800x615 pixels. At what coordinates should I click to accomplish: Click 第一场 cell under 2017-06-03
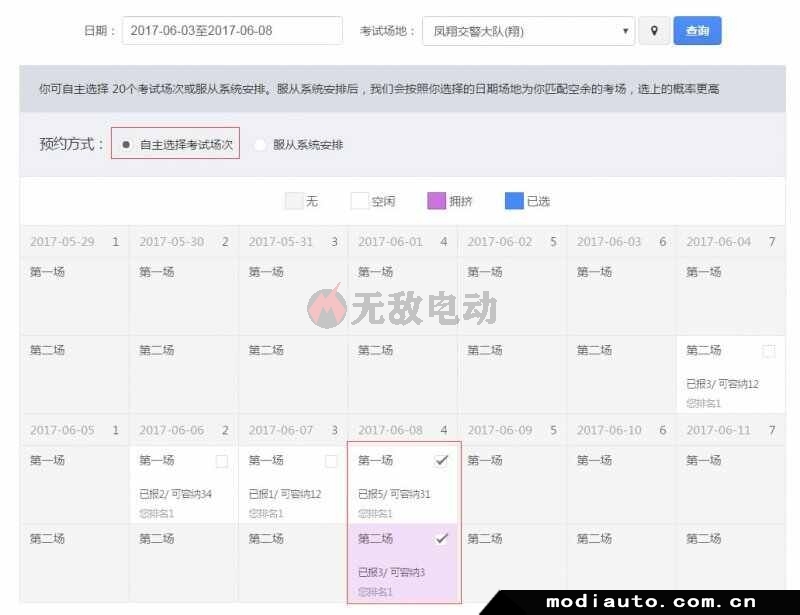tap(621, 296)
